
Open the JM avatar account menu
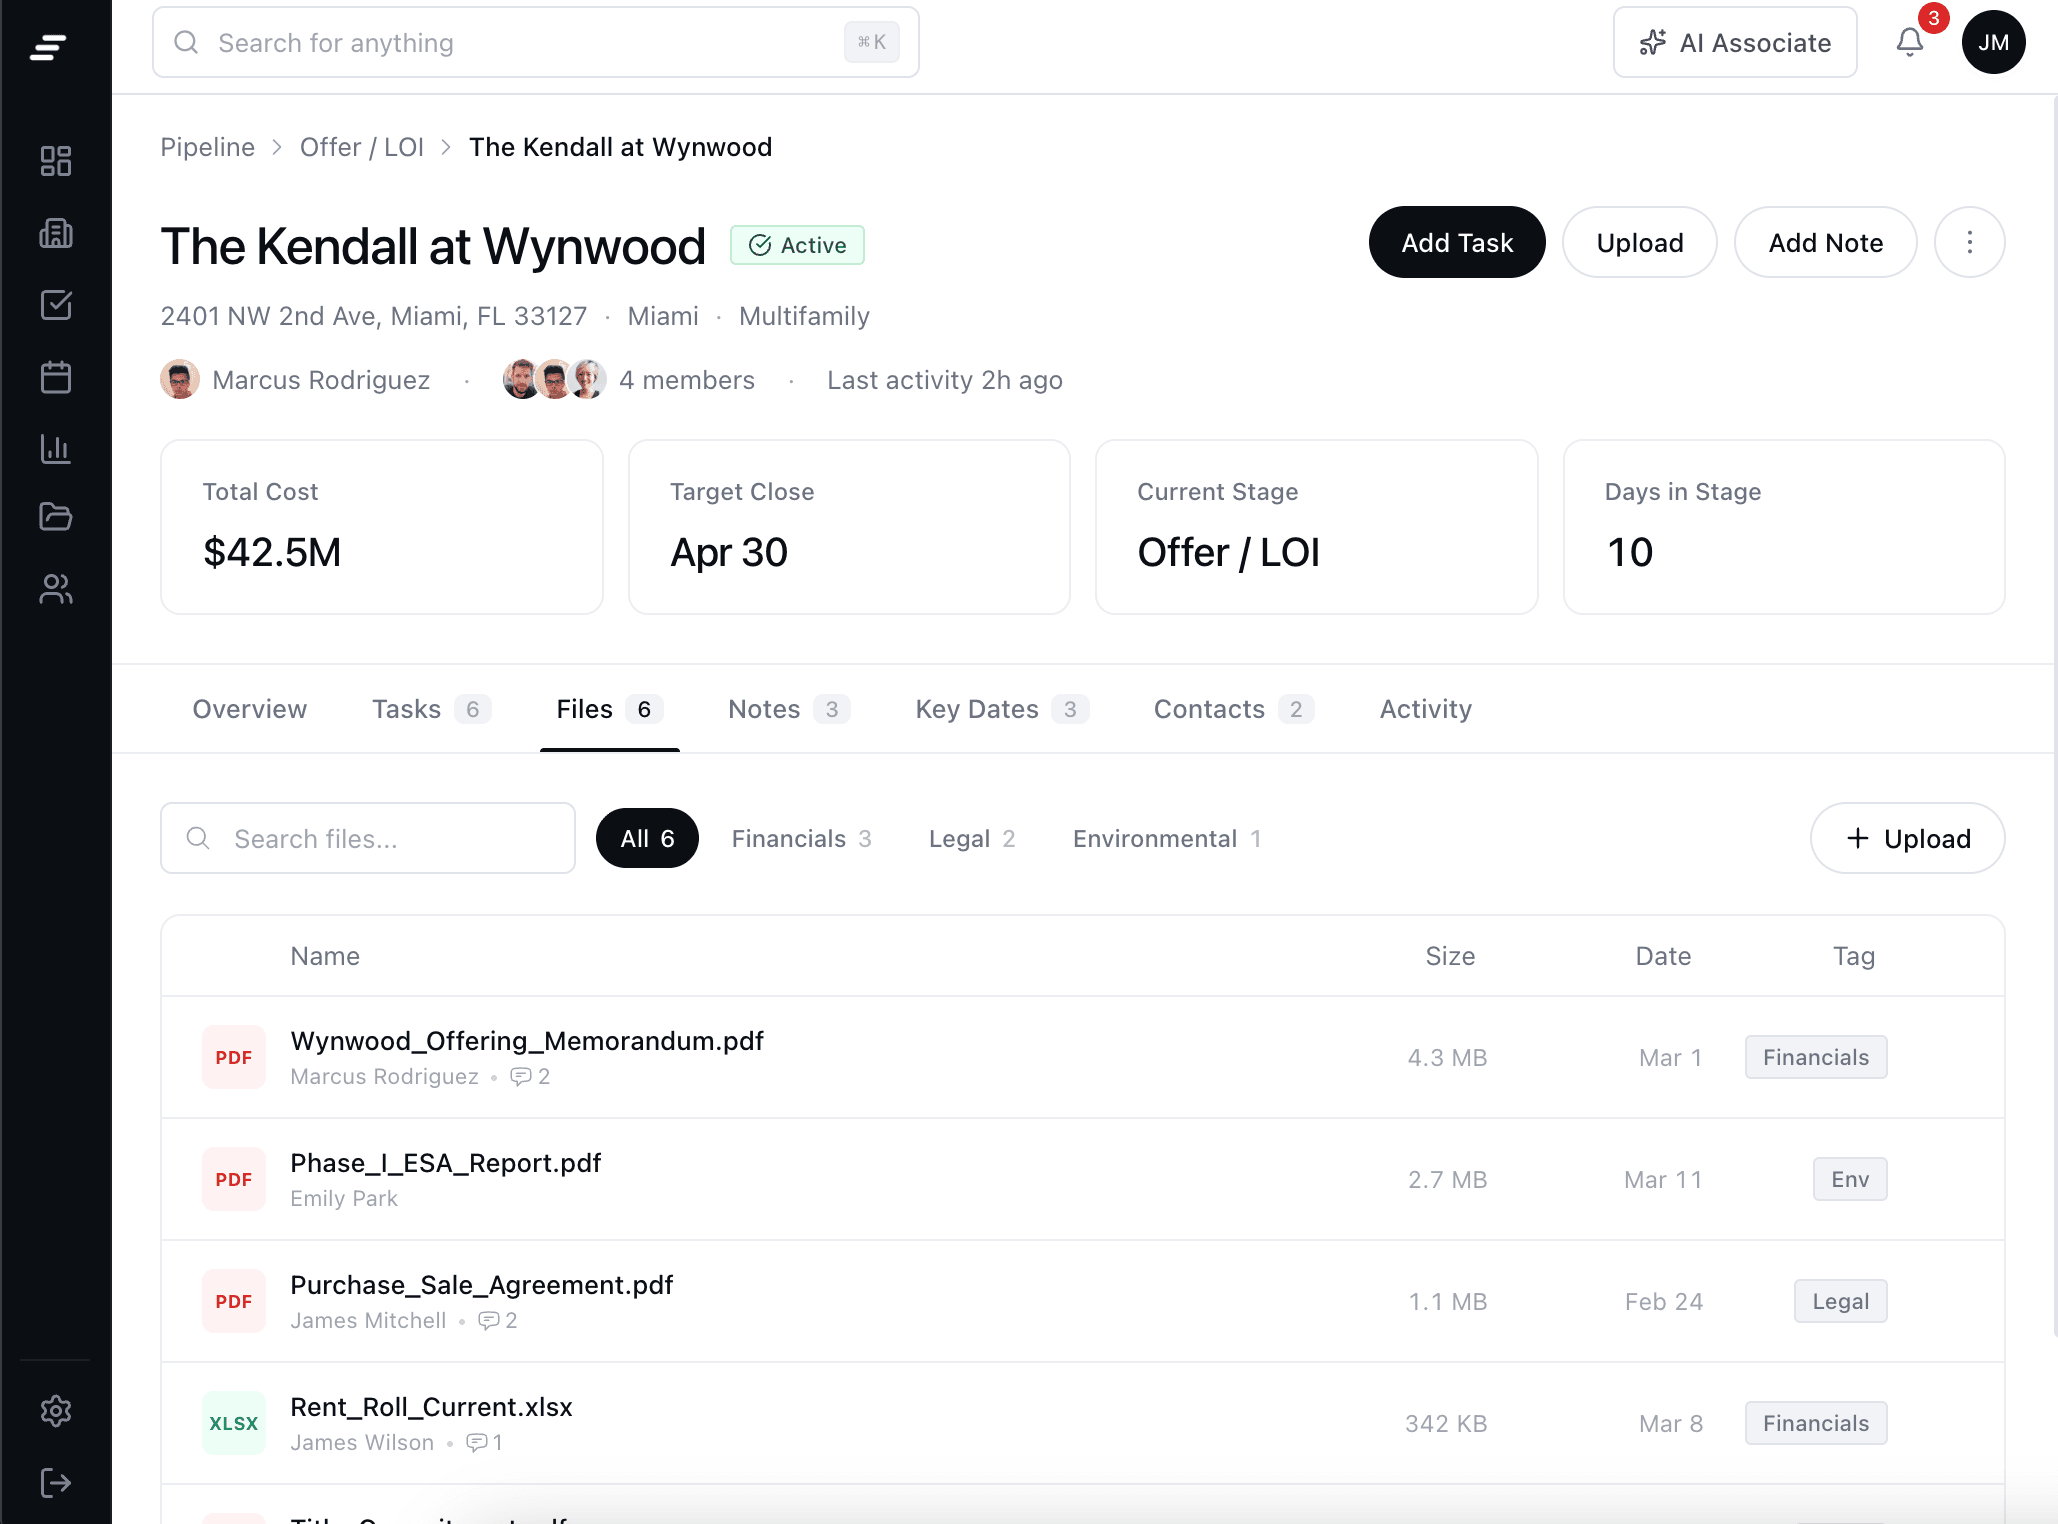(x=1993, y=42)
